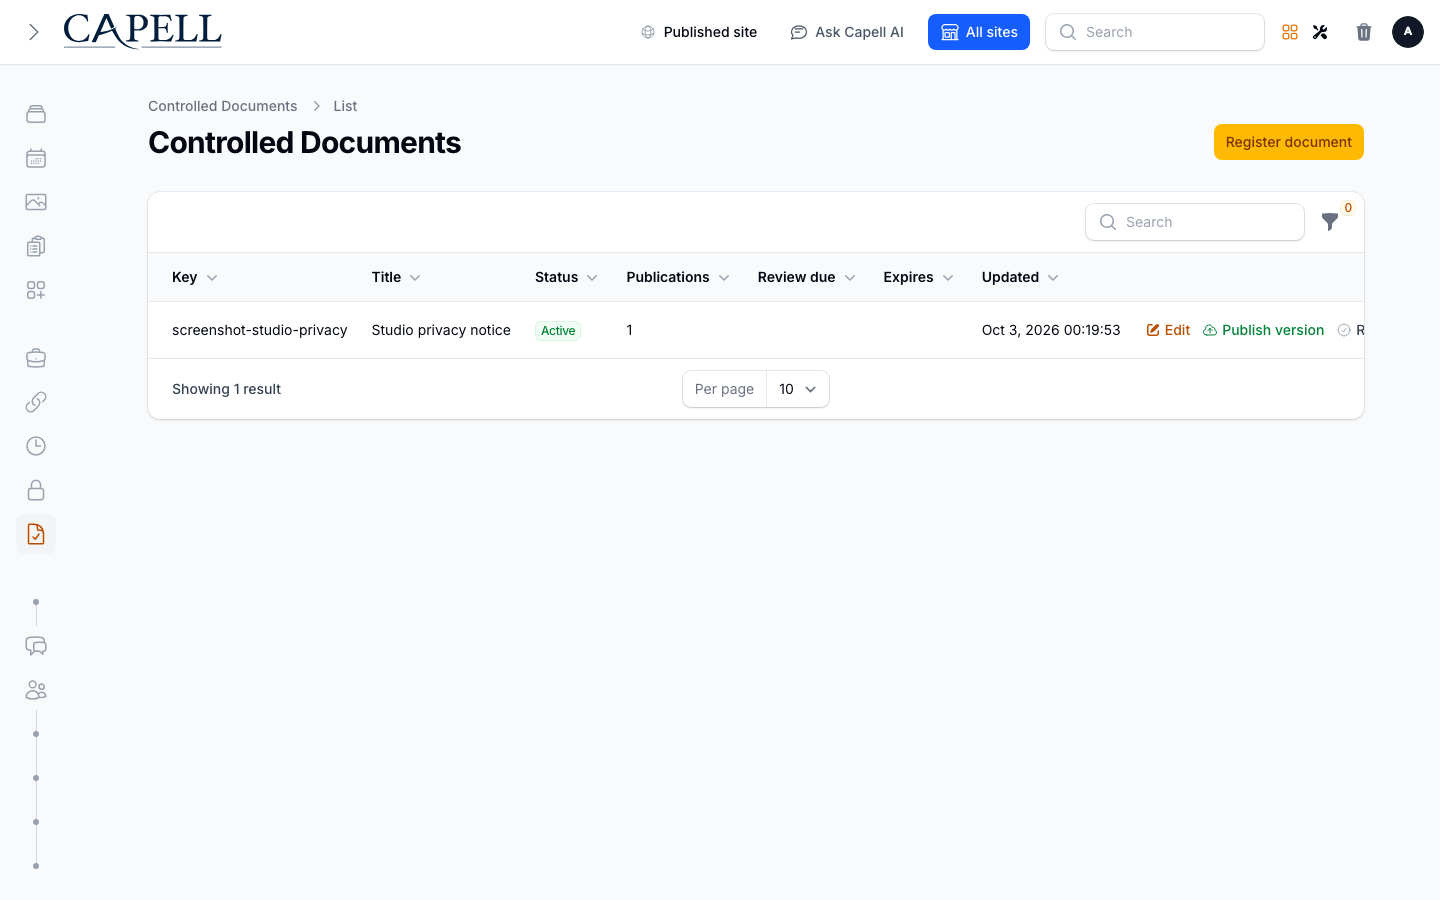Open the padlock icon in the sidebar
This screenshot has height=900, width=1440.
[36, 490]
